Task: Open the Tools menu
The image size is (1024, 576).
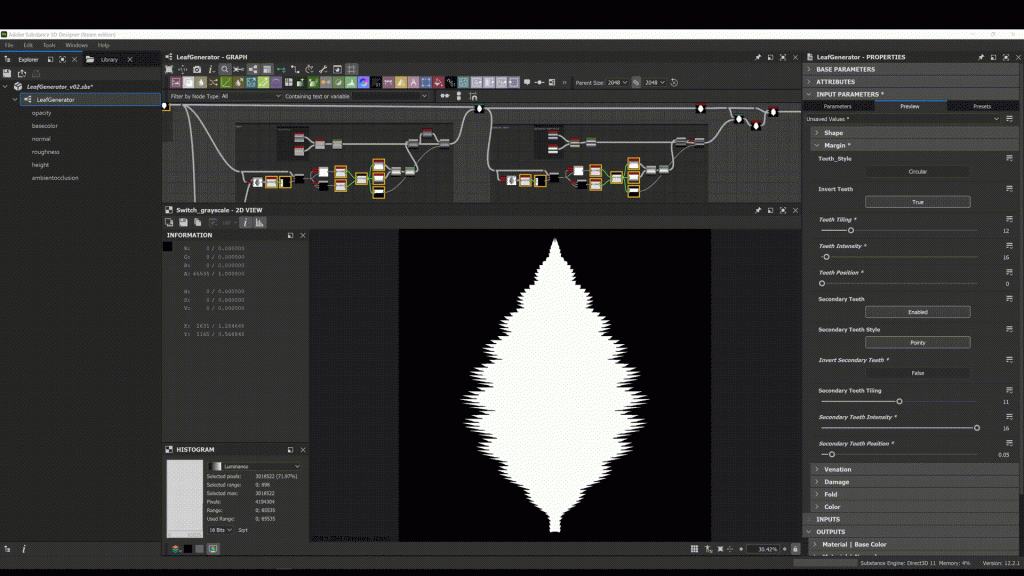Action: tap(49, 45)
